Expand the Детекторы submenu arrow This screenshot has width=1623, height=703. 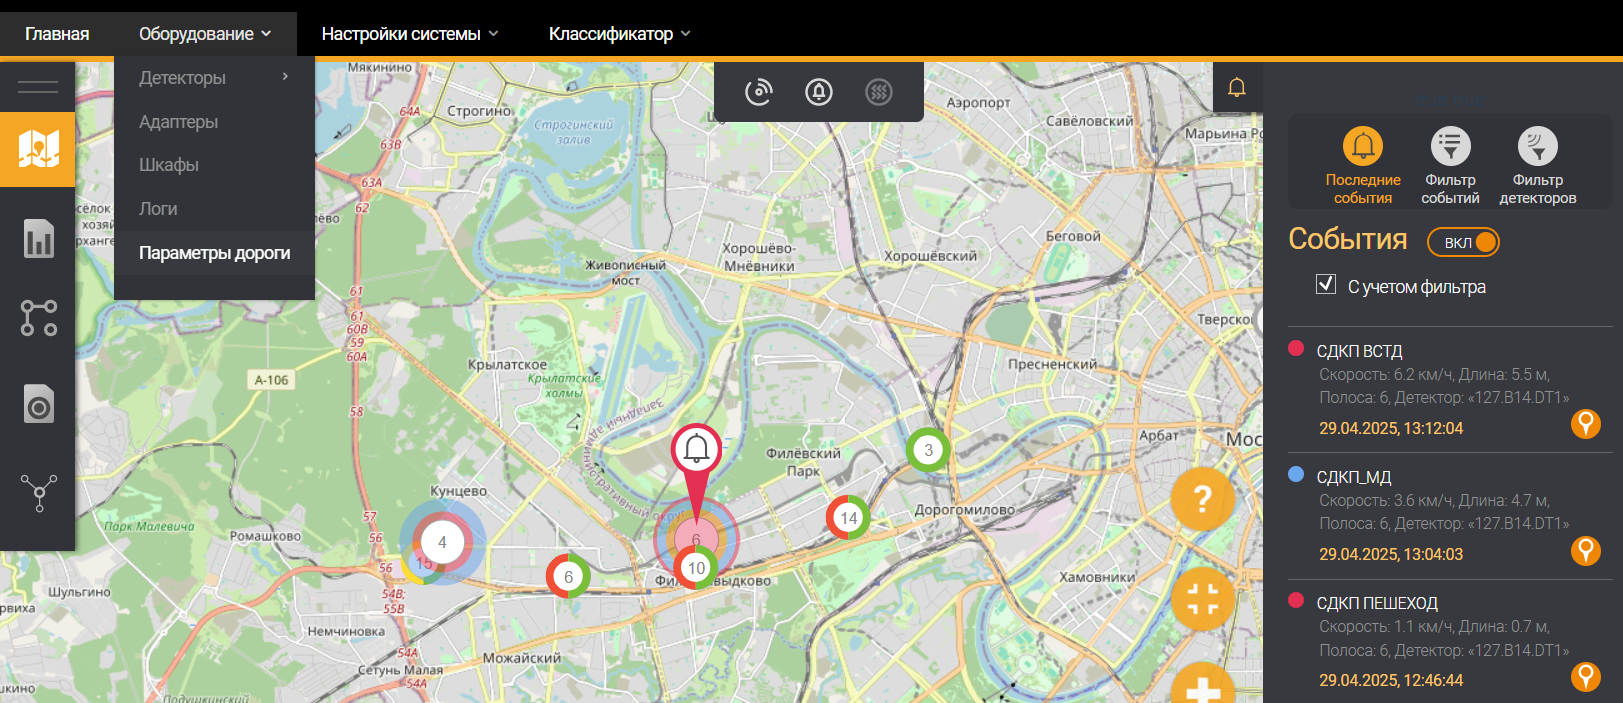click(x=285, y=77)
